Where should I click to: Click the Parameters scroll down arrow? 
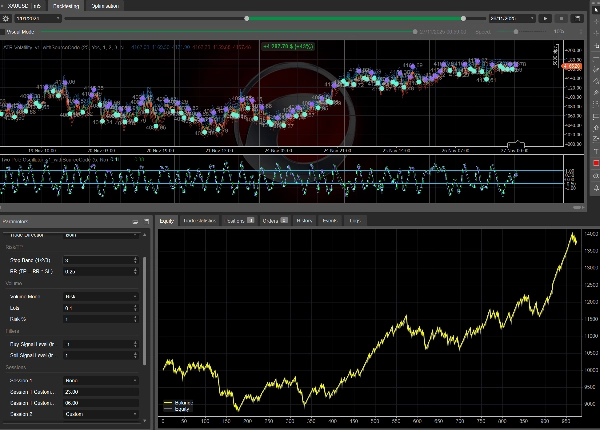(x=144, y=420)
